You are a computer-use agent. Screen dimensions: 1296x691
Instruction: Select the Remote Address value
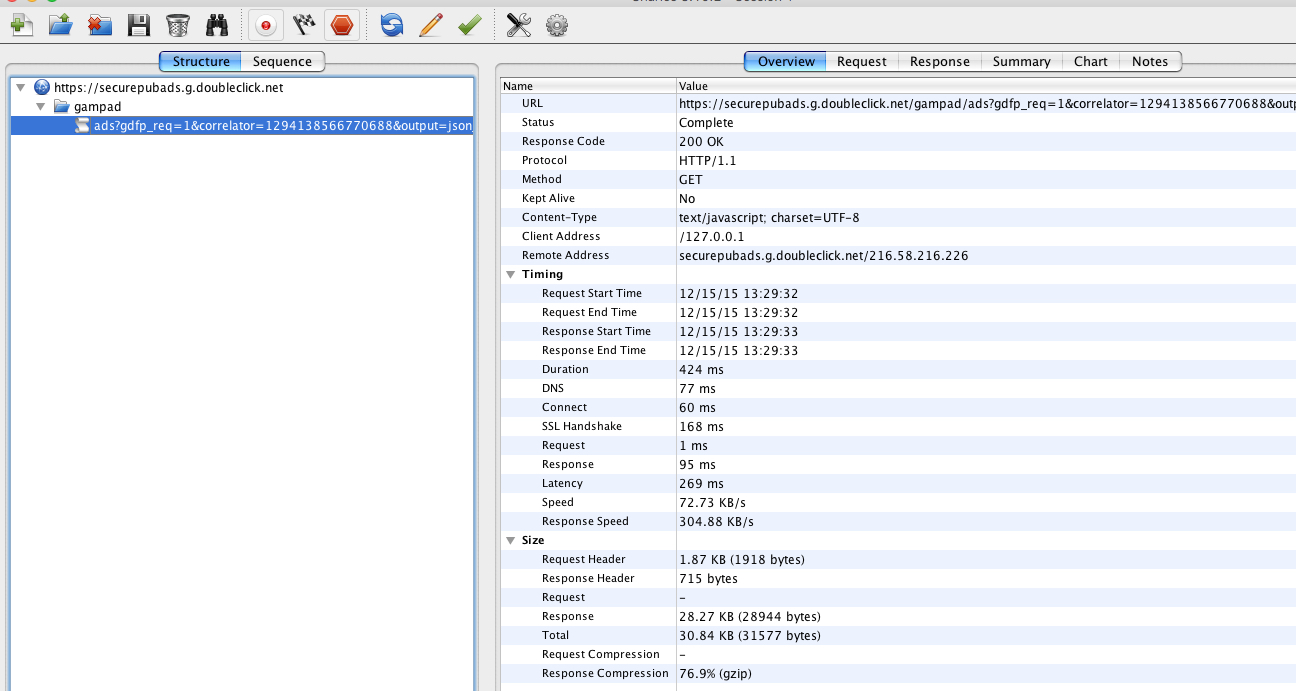coord(823,255)
